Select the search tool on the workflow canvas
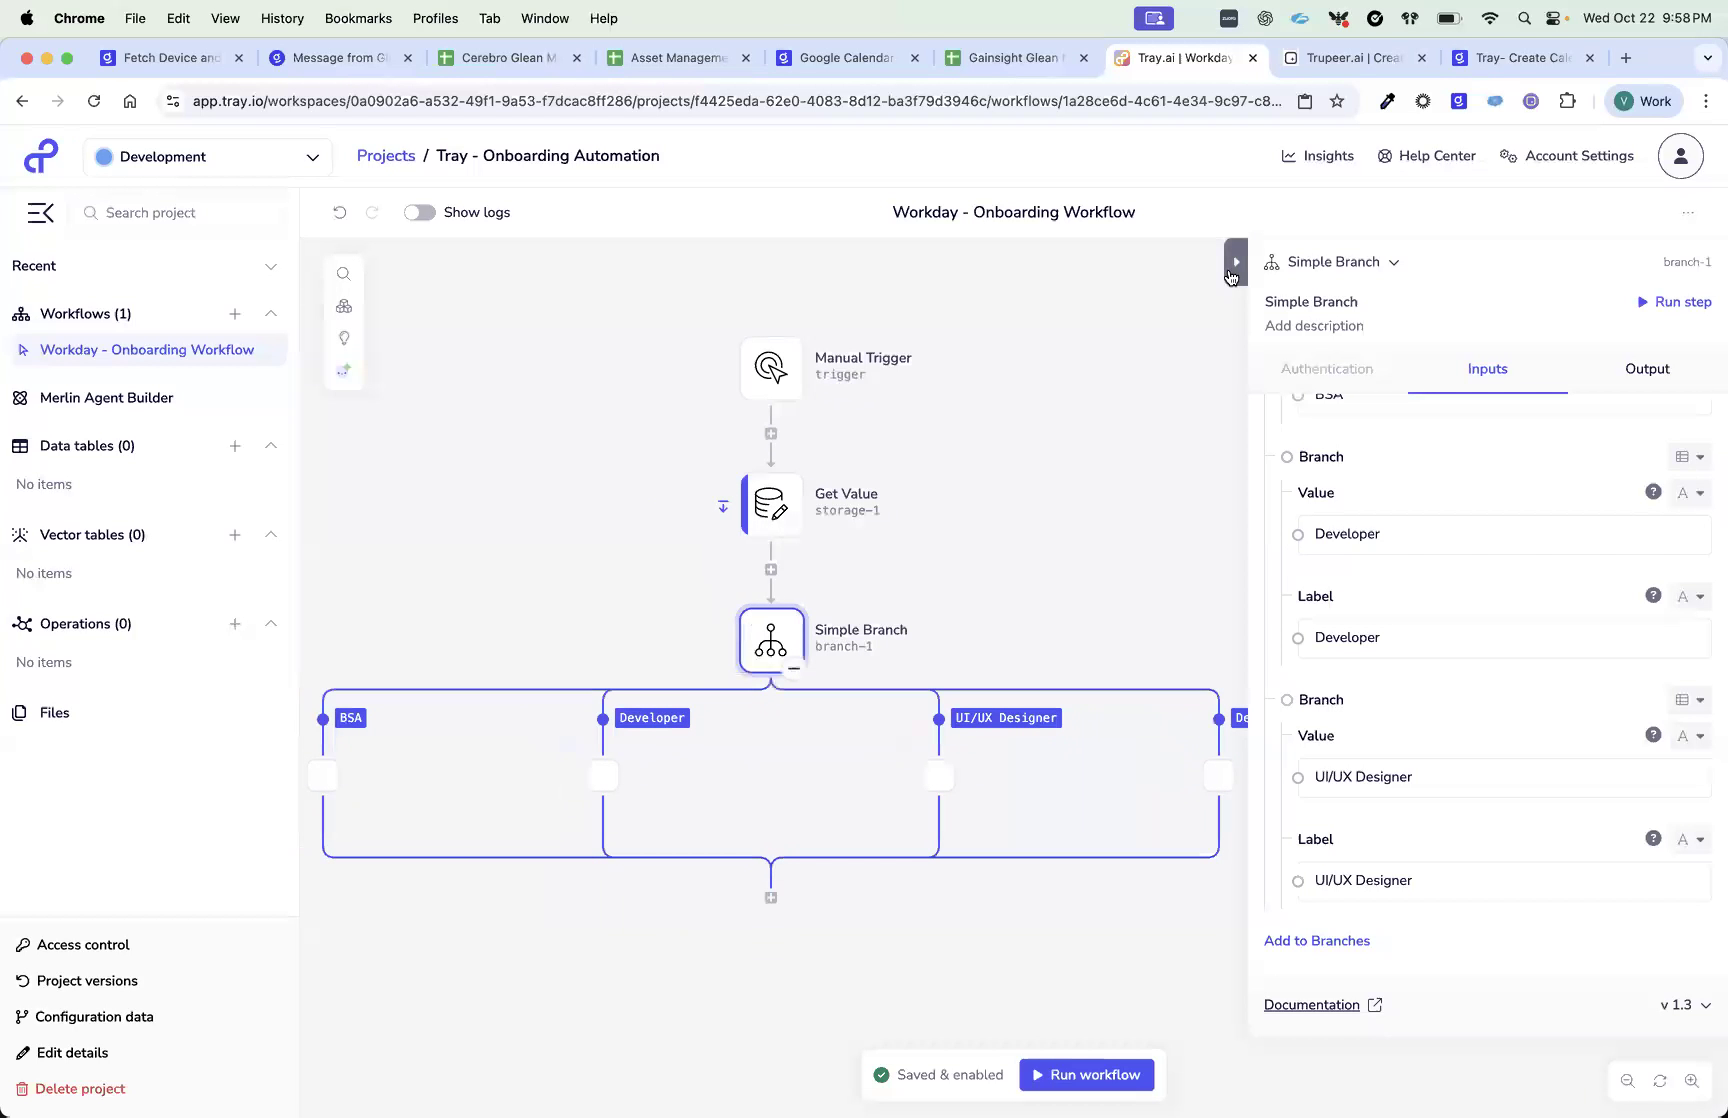Image resolution: width=1728 pixels, height=1118 pixels. tap(344, 273)
